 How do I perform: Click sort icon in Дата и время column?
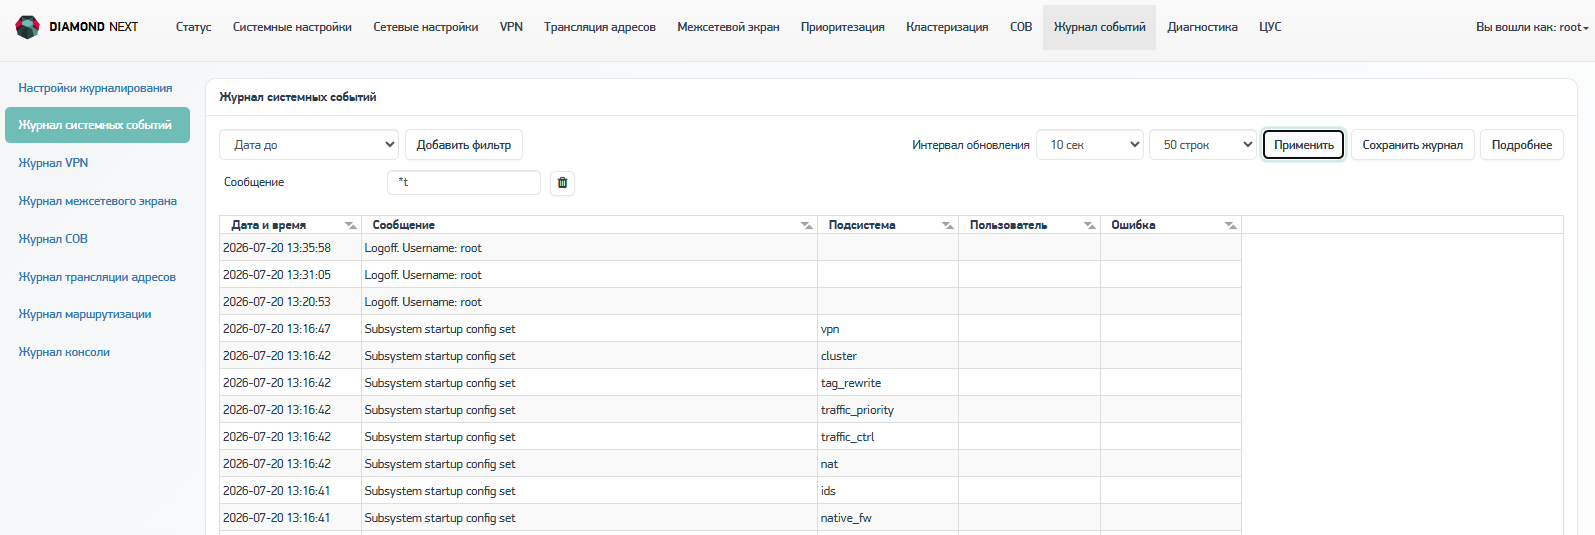click(x=350, y=225)
